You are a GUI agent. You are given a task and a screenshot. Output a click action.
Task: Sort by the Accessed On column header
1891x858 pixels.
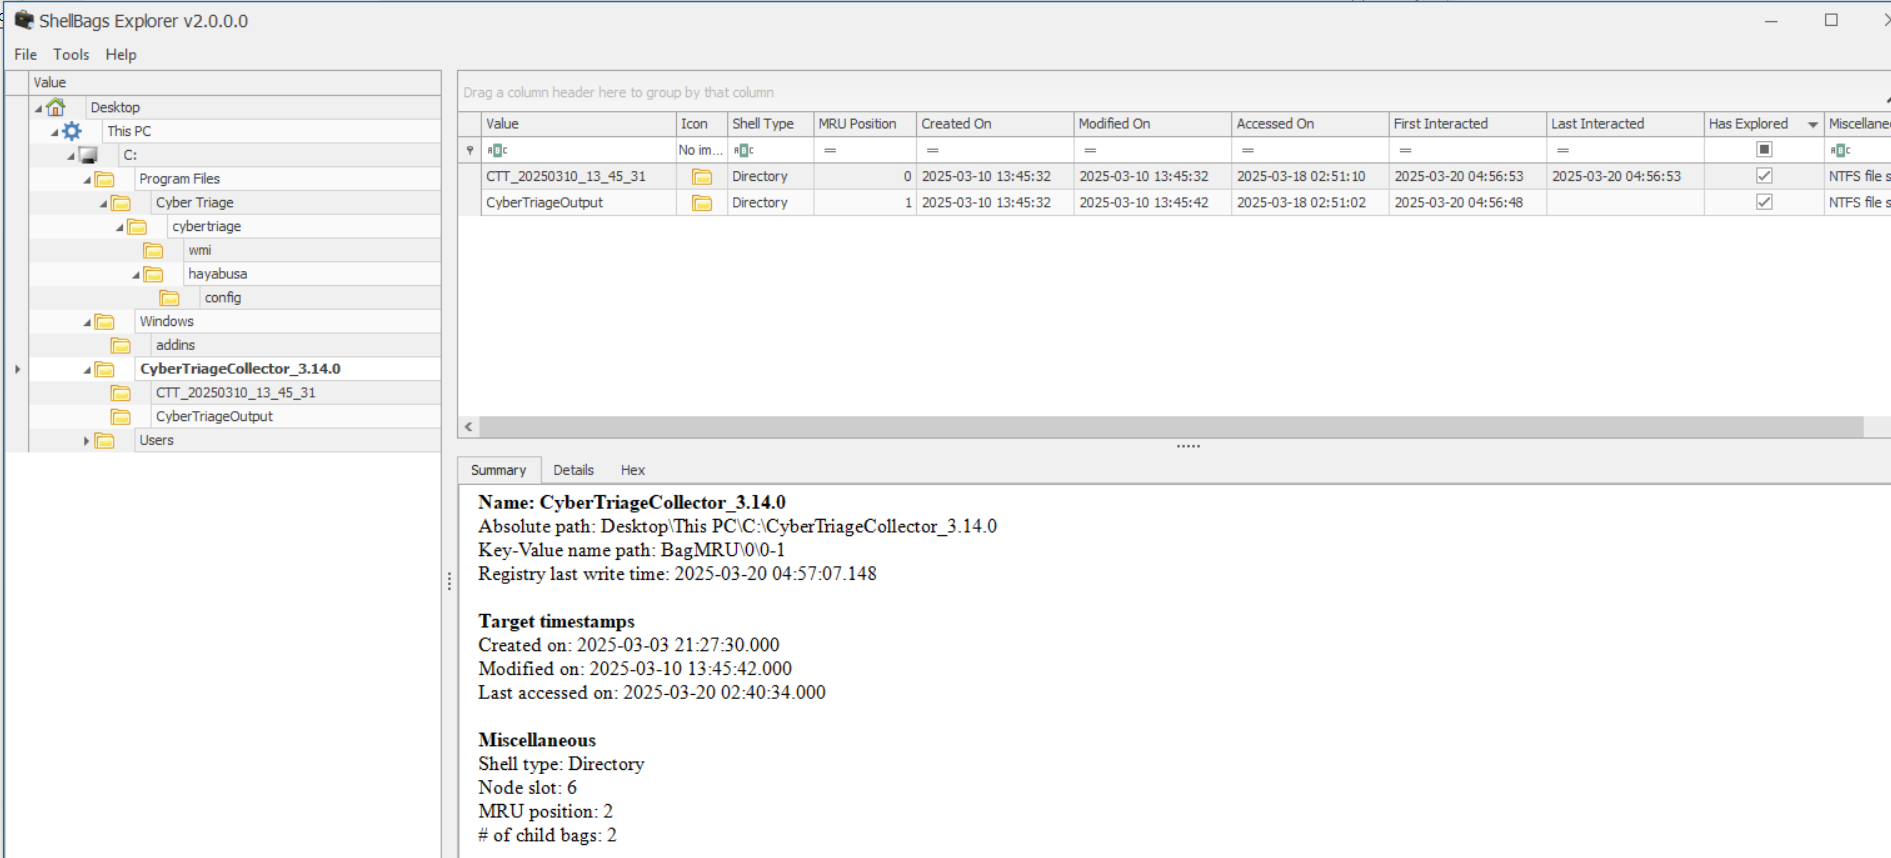[1310, 124]
